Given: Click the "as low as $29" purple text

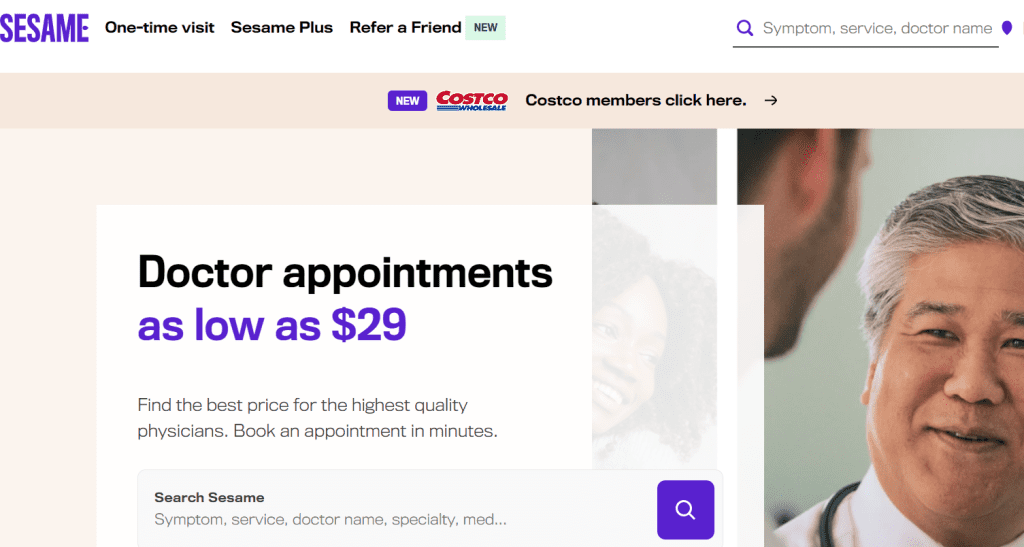Looking at the screenshot, I should click(x=272, y=324).
